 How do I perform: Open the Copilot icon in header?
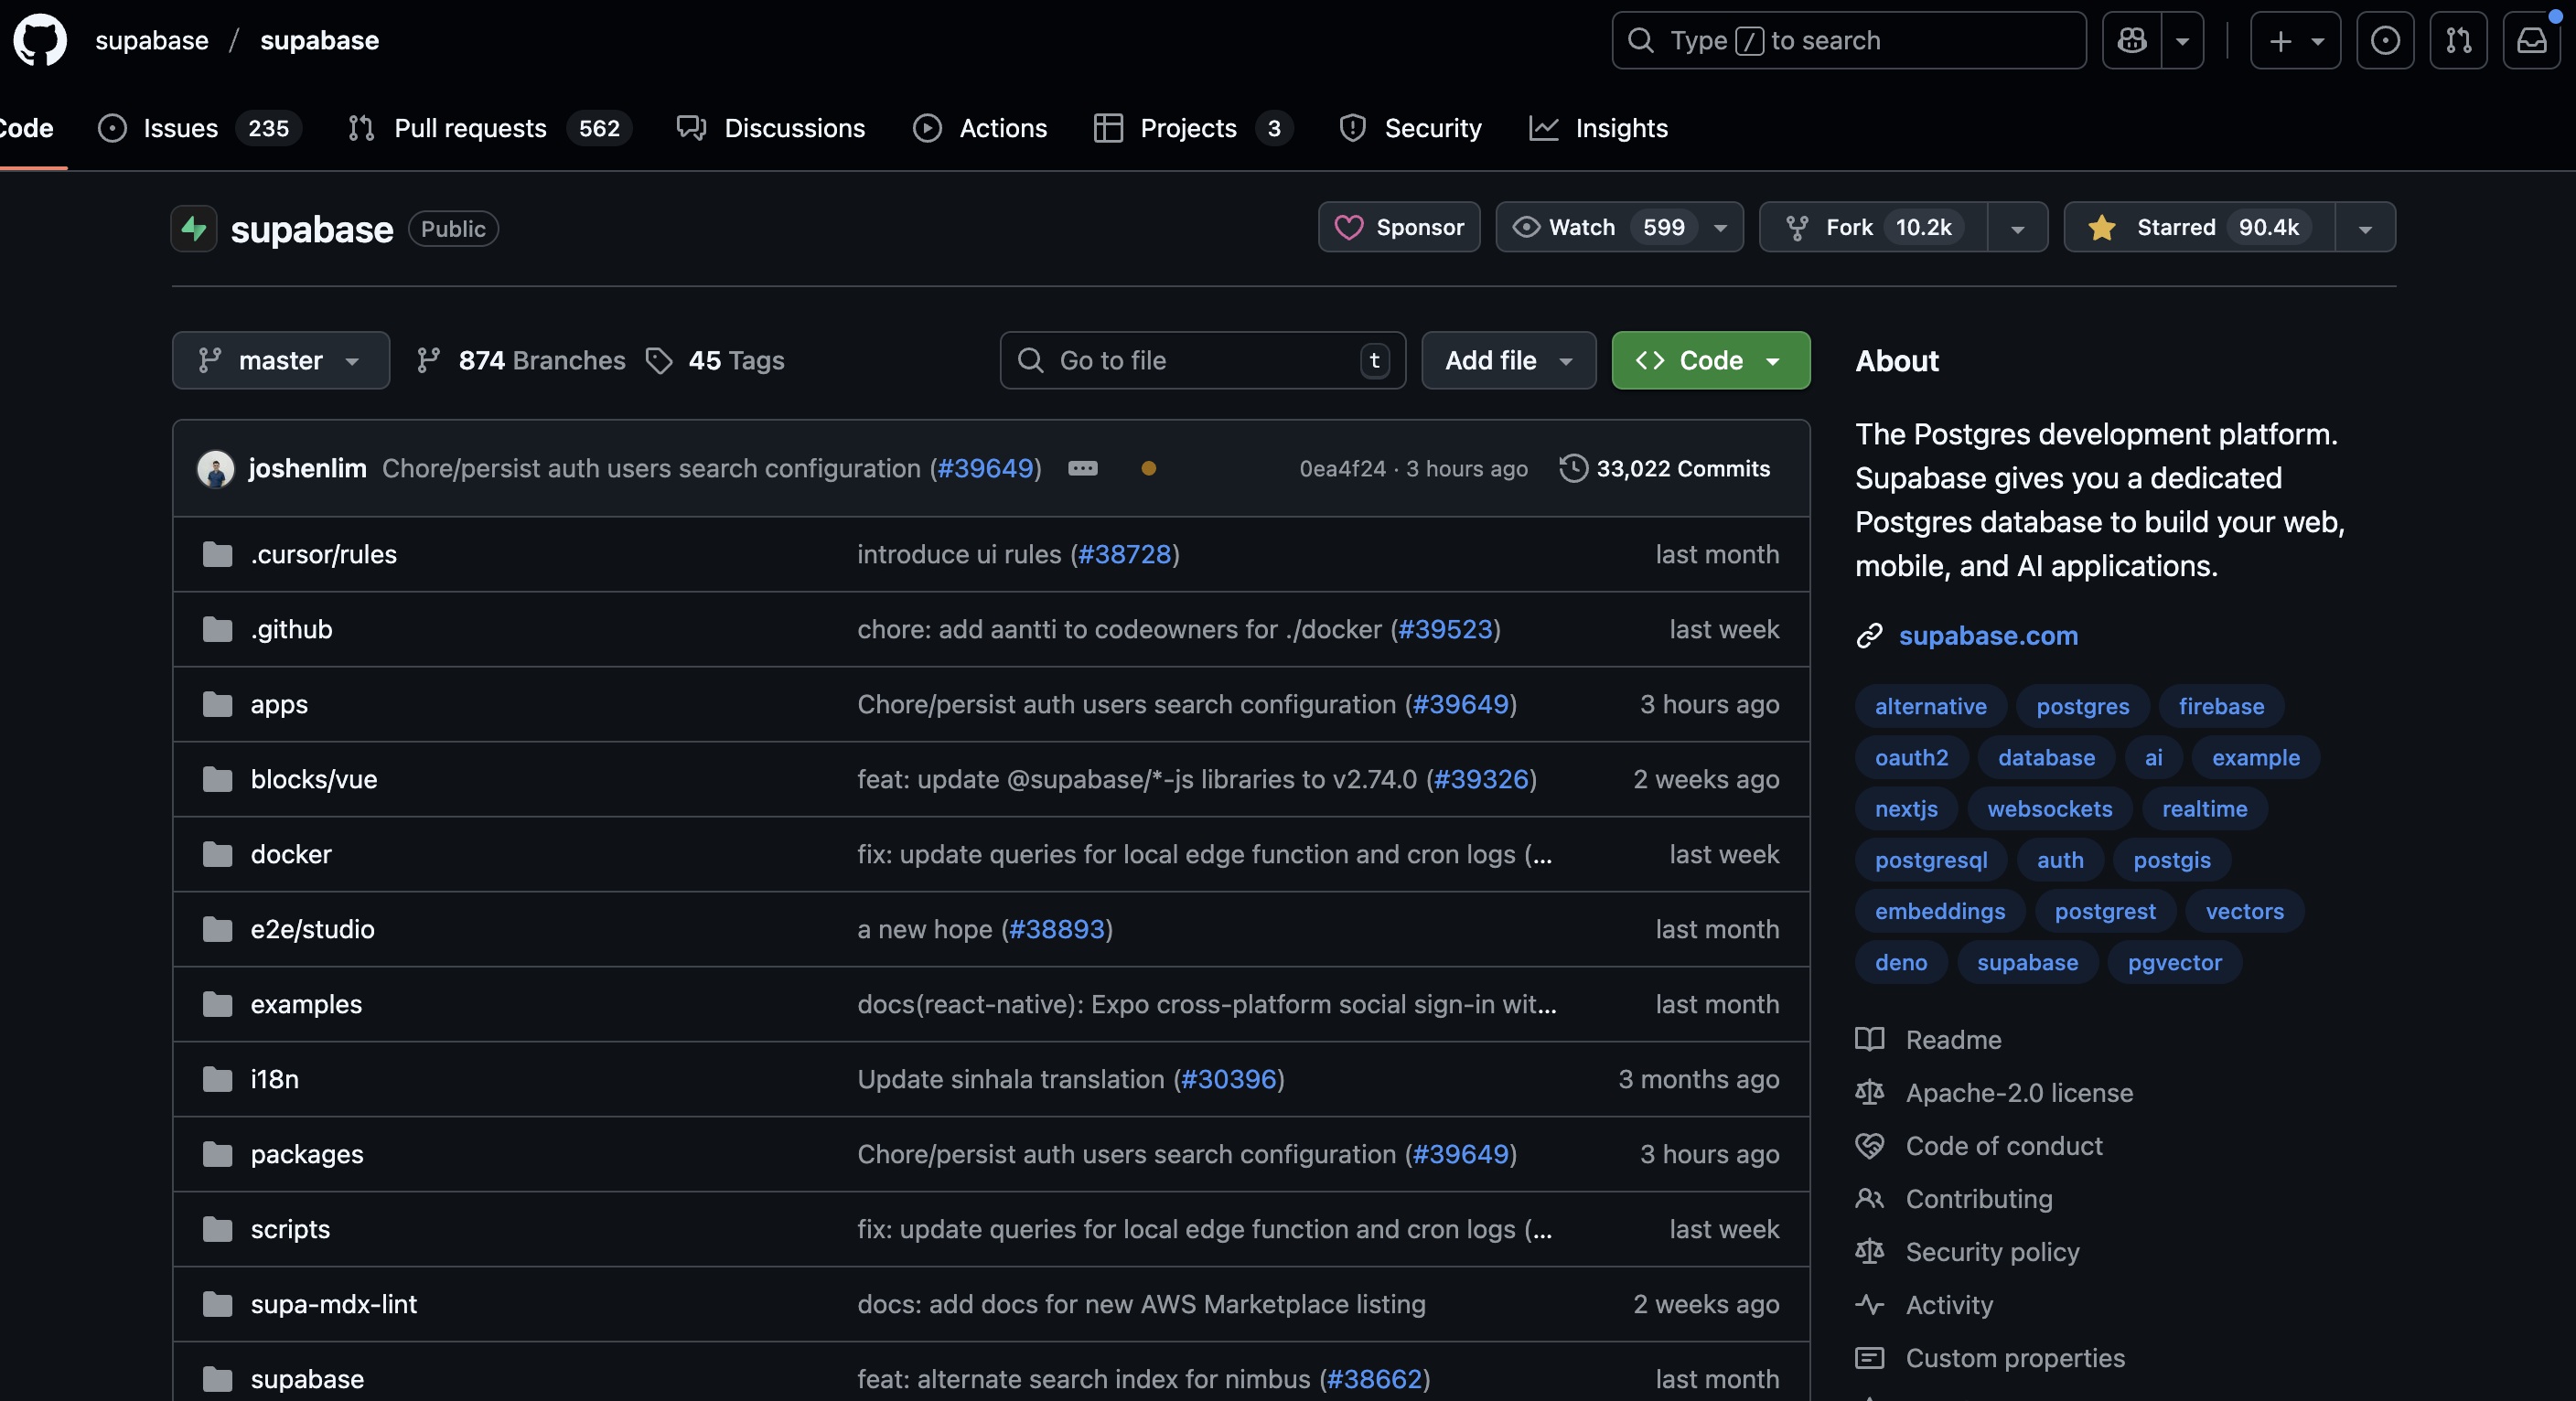[2131, 40]
